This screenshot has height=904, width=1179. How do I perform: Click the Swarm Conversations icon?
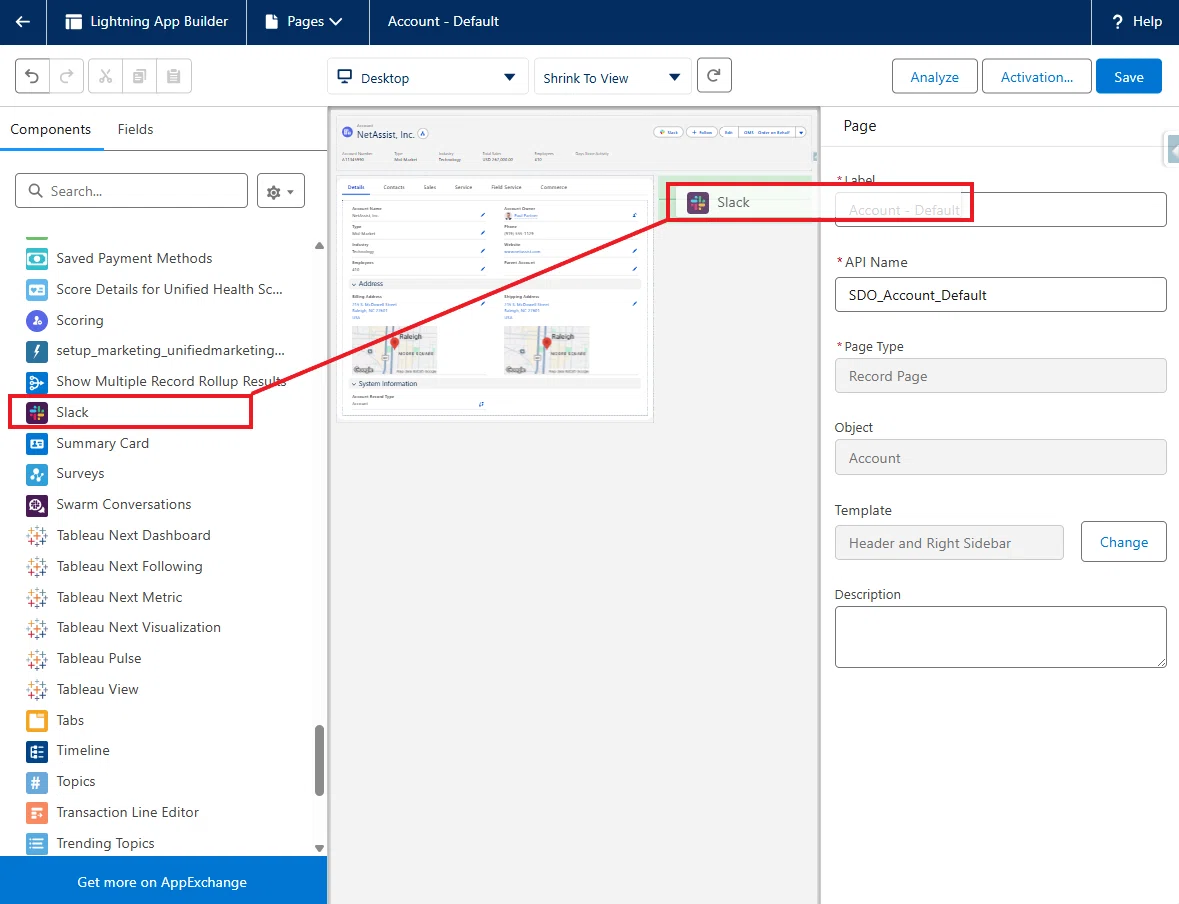tap(37, 505)
